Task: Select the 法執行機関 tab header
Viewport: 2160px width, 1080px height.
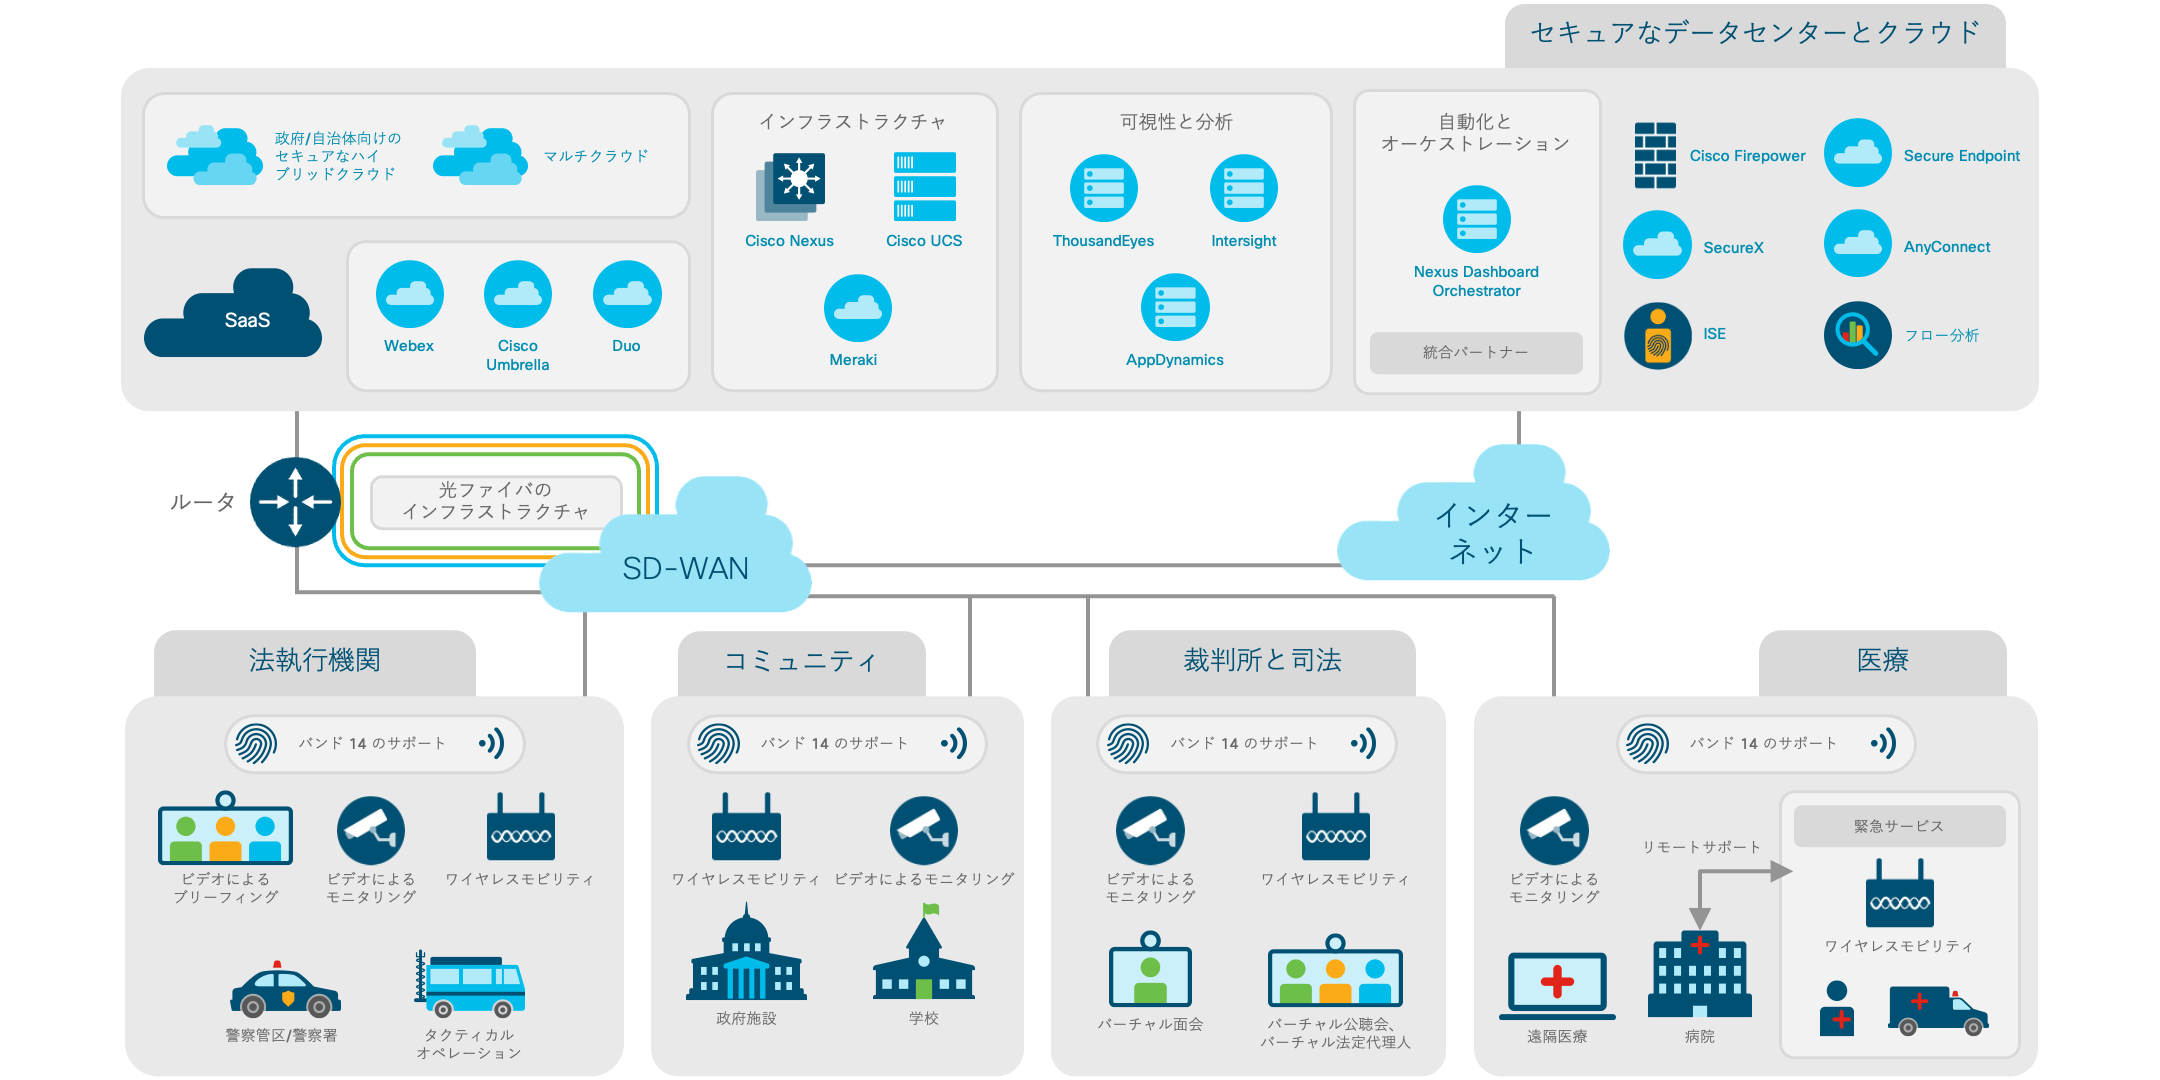Action: coord(315,662)
